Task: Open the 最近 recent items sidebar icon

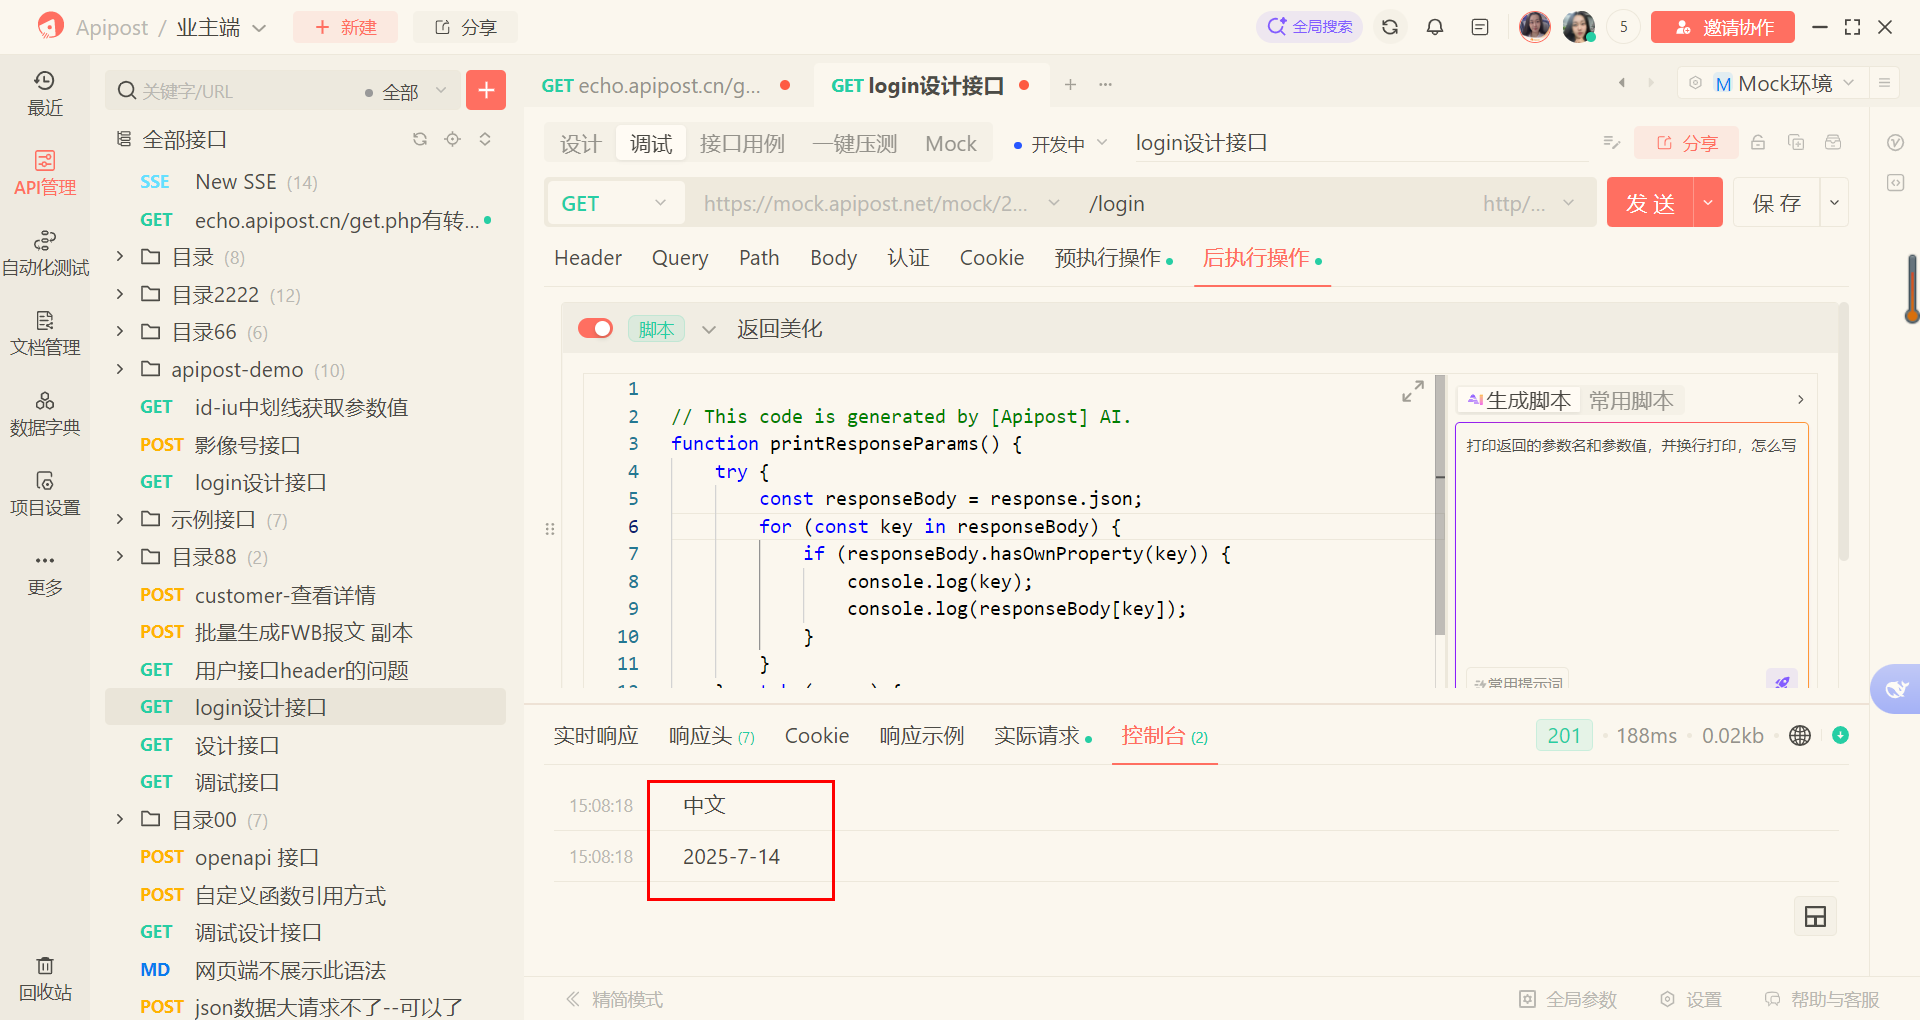Action: [45, 93]
